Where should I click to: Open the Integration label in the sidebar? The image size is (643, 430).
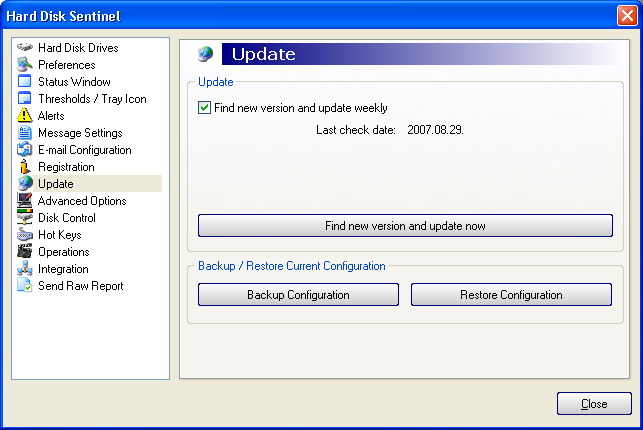63,269
